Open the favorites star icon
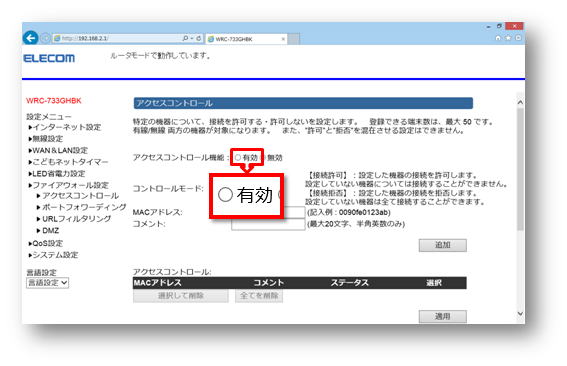Viewport: 567px width, 366px height. pyautogui.click(x=508, y=38)
